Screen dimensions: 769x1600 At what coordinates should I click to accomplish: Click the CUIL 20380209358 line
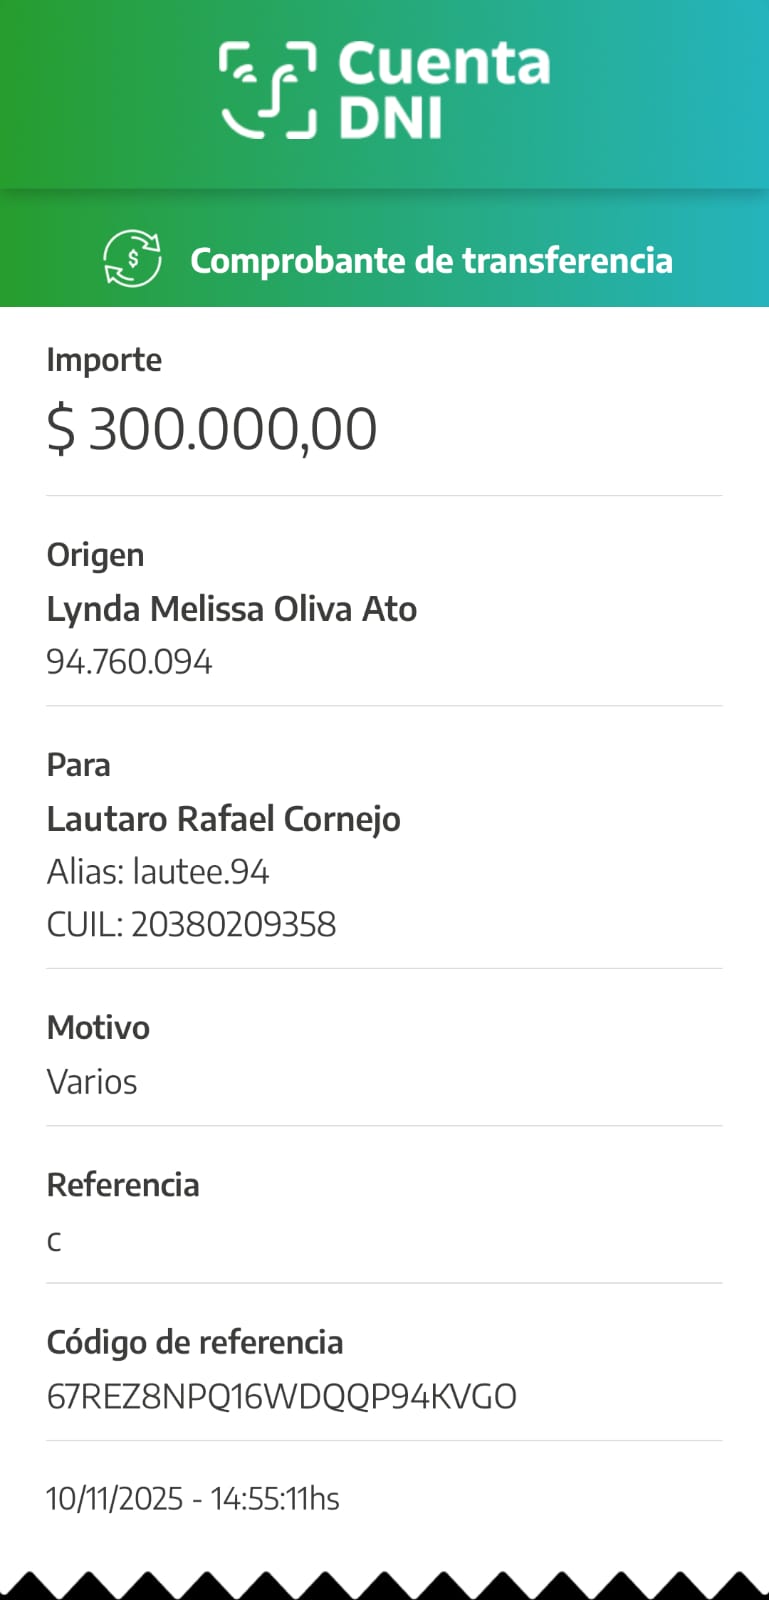pyautogui.click(x=191, y=924)
